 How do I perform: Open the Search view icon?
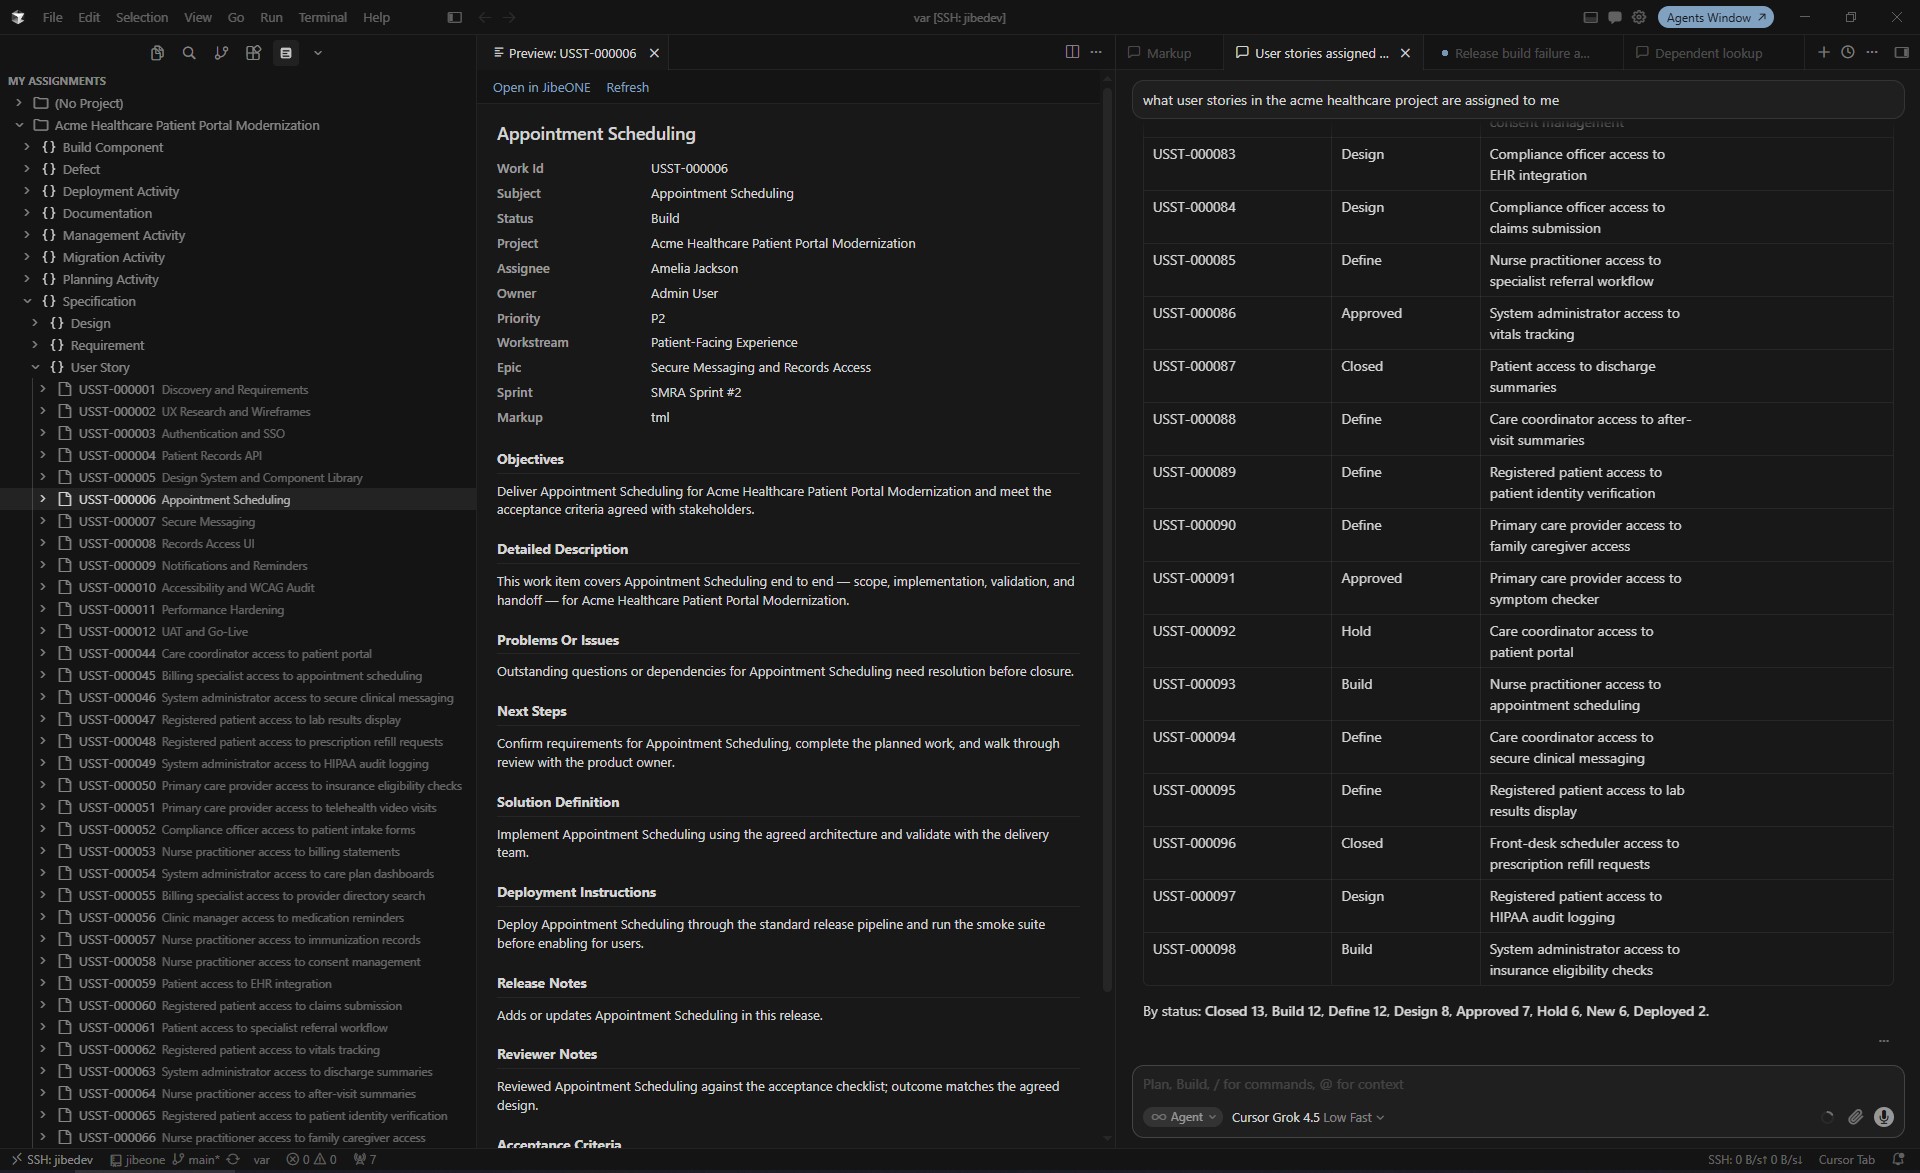pyautogui.click(x=189, y=53)
